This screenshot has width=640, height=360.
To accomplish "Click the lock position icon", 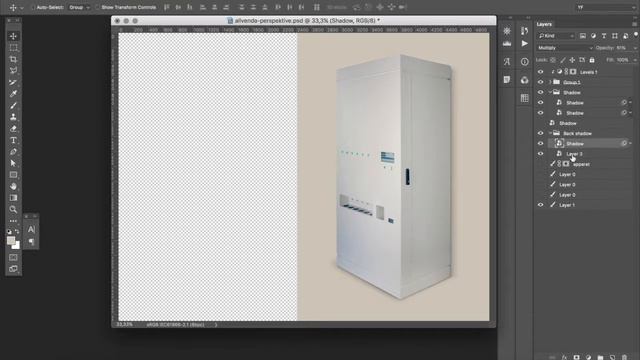I will coord(572,60).
